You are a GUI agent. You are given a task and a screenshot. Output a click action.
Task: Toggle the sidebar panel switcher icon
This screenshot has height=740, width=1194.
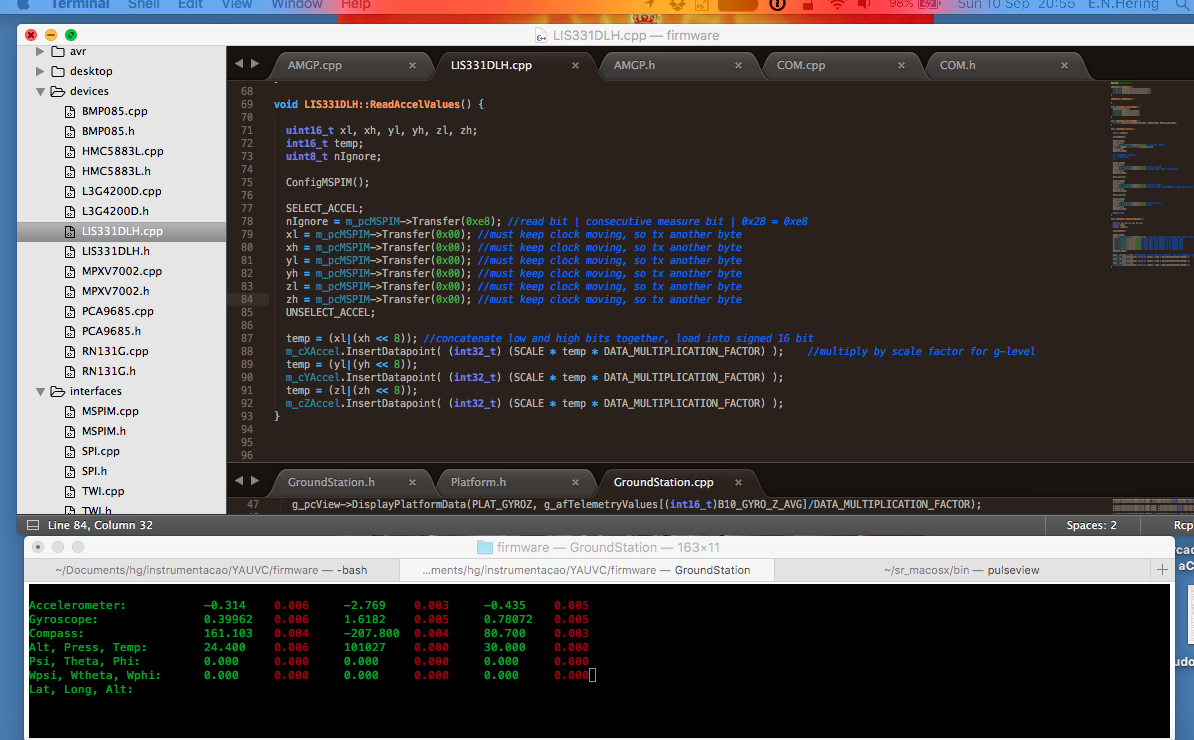pyautogui.click(x=33, y=525)
